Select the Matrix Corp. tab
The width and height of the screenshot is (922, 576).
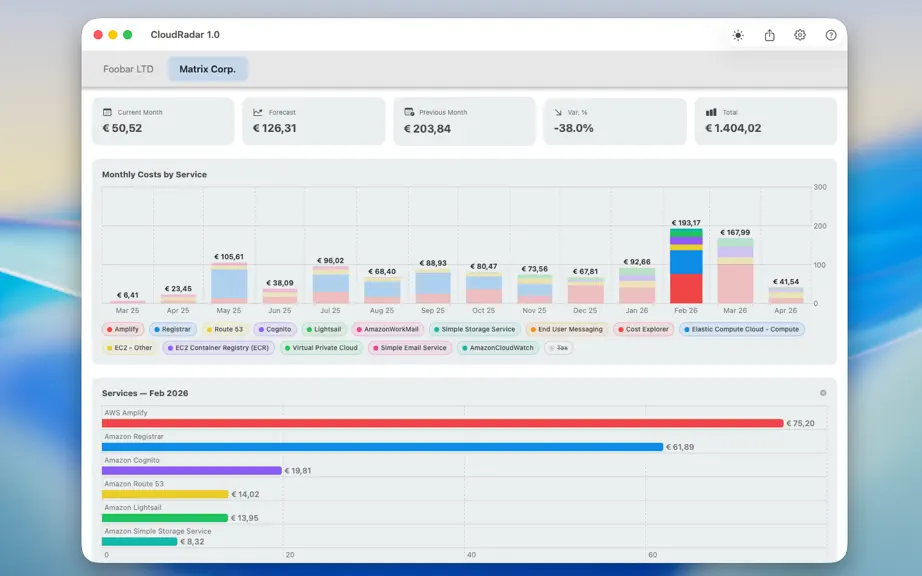208,69
